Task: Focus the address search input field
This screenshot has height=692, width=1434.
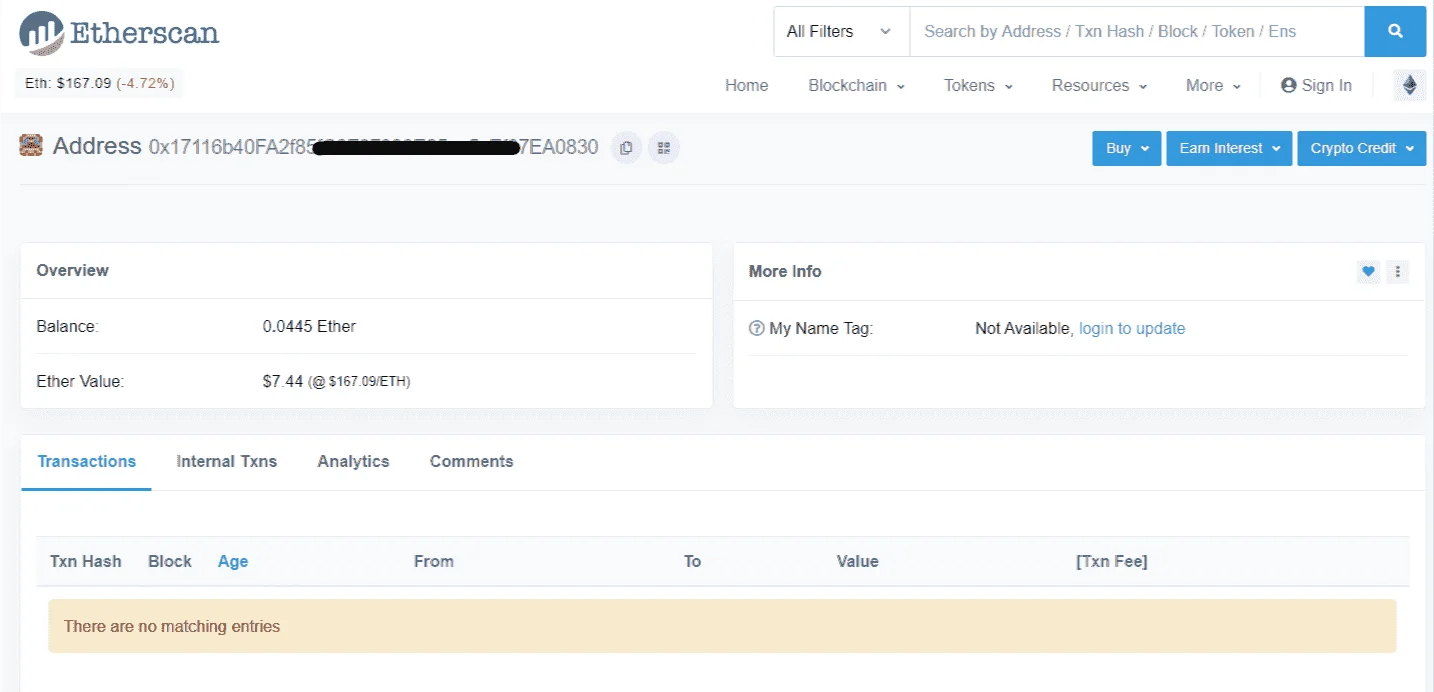Action: 1137,32
